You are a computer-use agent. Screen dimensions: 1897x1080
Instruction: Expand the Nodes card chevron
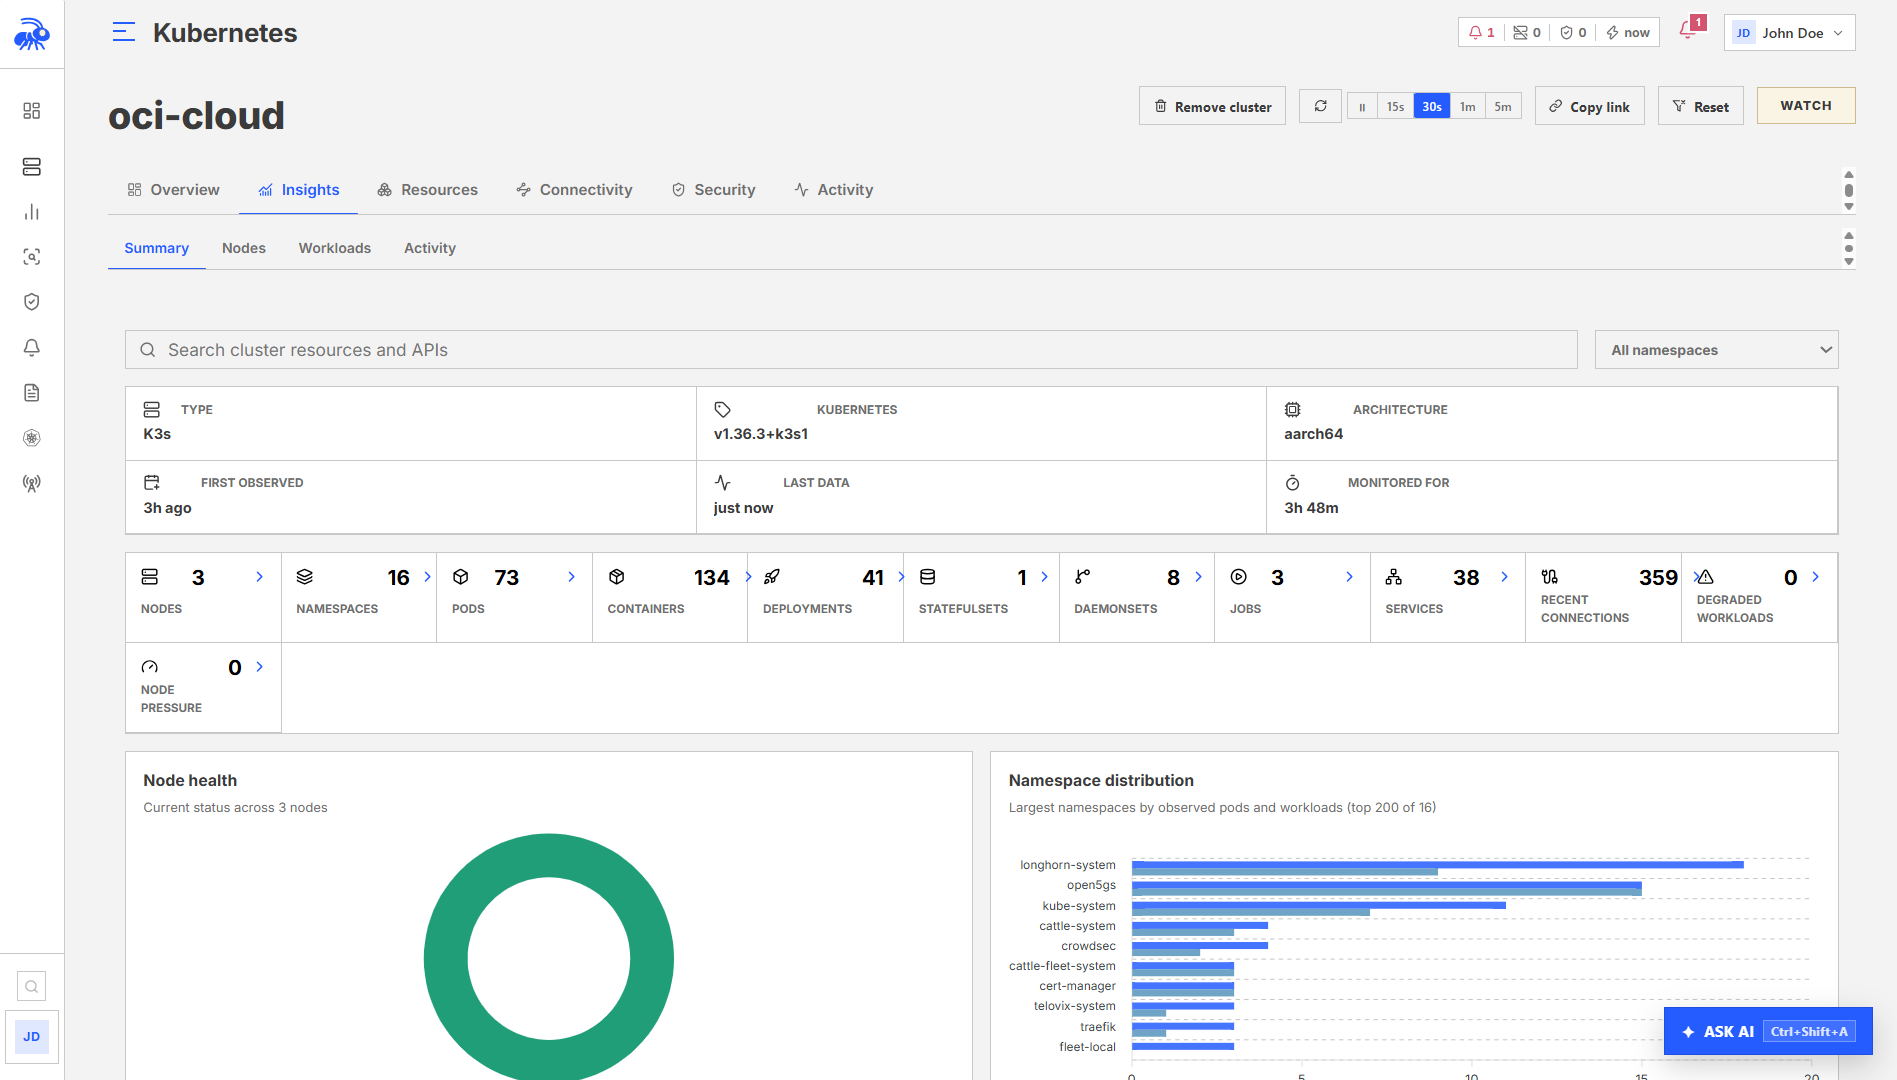(260, 577)
